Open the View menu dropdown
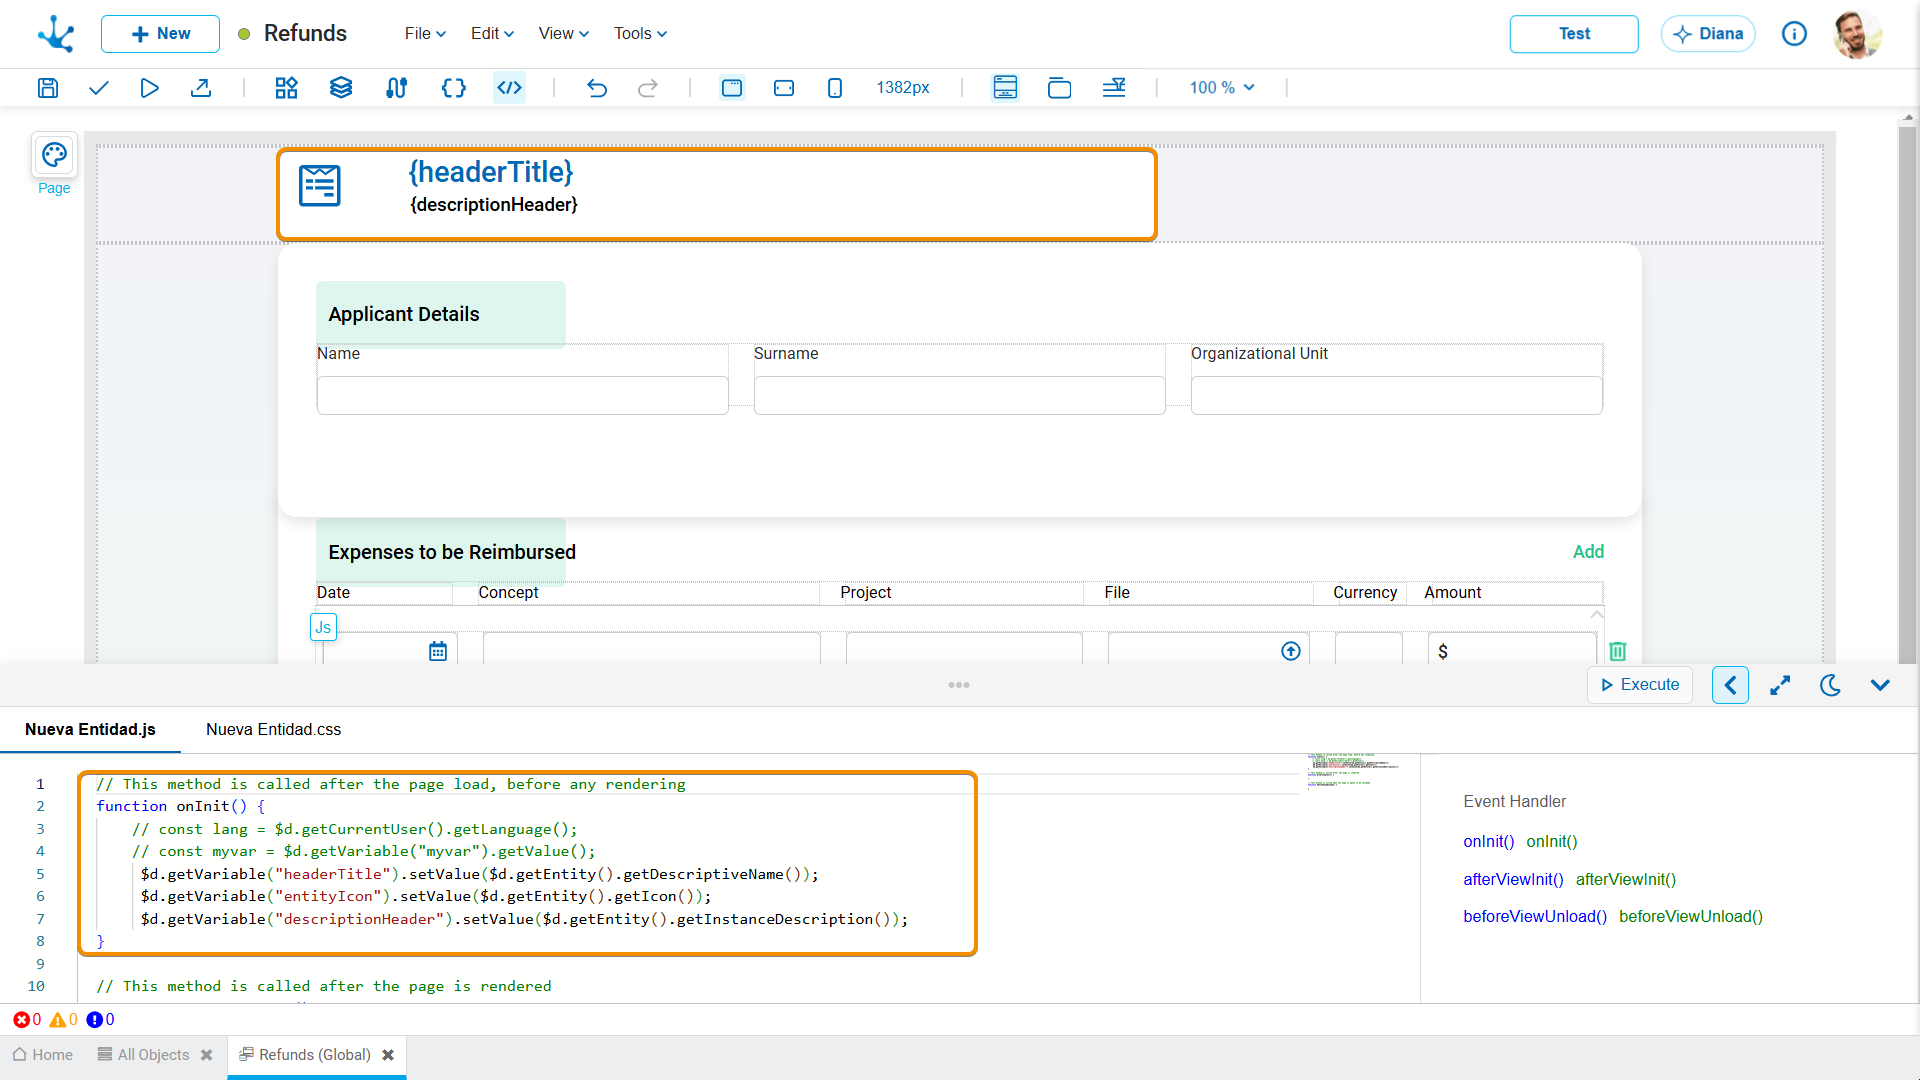The width and height of the screenshot is (1920, 1080). click(x=564, y=34)
